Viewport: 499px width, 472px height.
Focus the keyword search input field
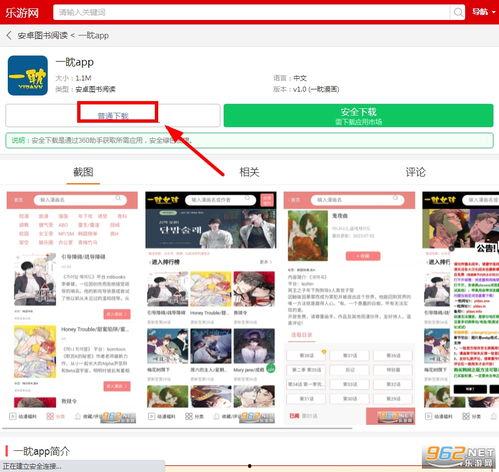tap(251, 12)
